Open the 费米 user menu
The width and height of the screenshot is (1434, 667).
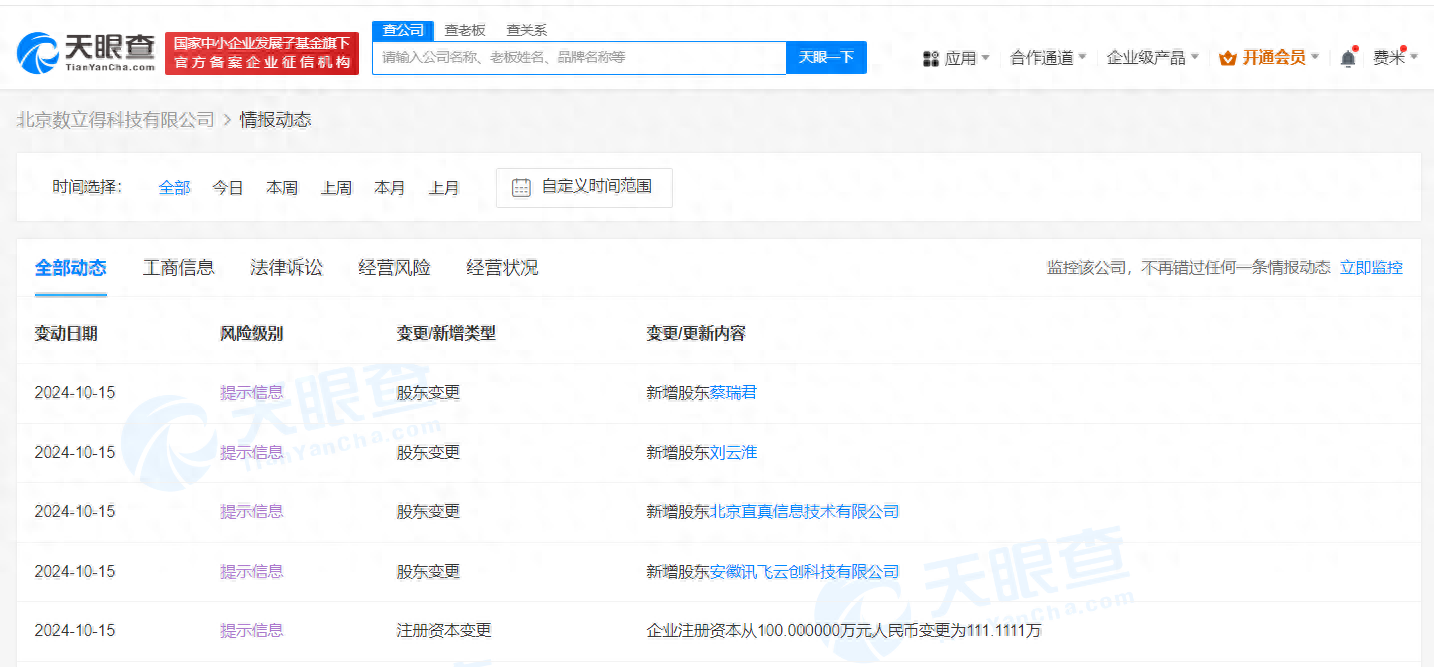tap(1395, 58)
